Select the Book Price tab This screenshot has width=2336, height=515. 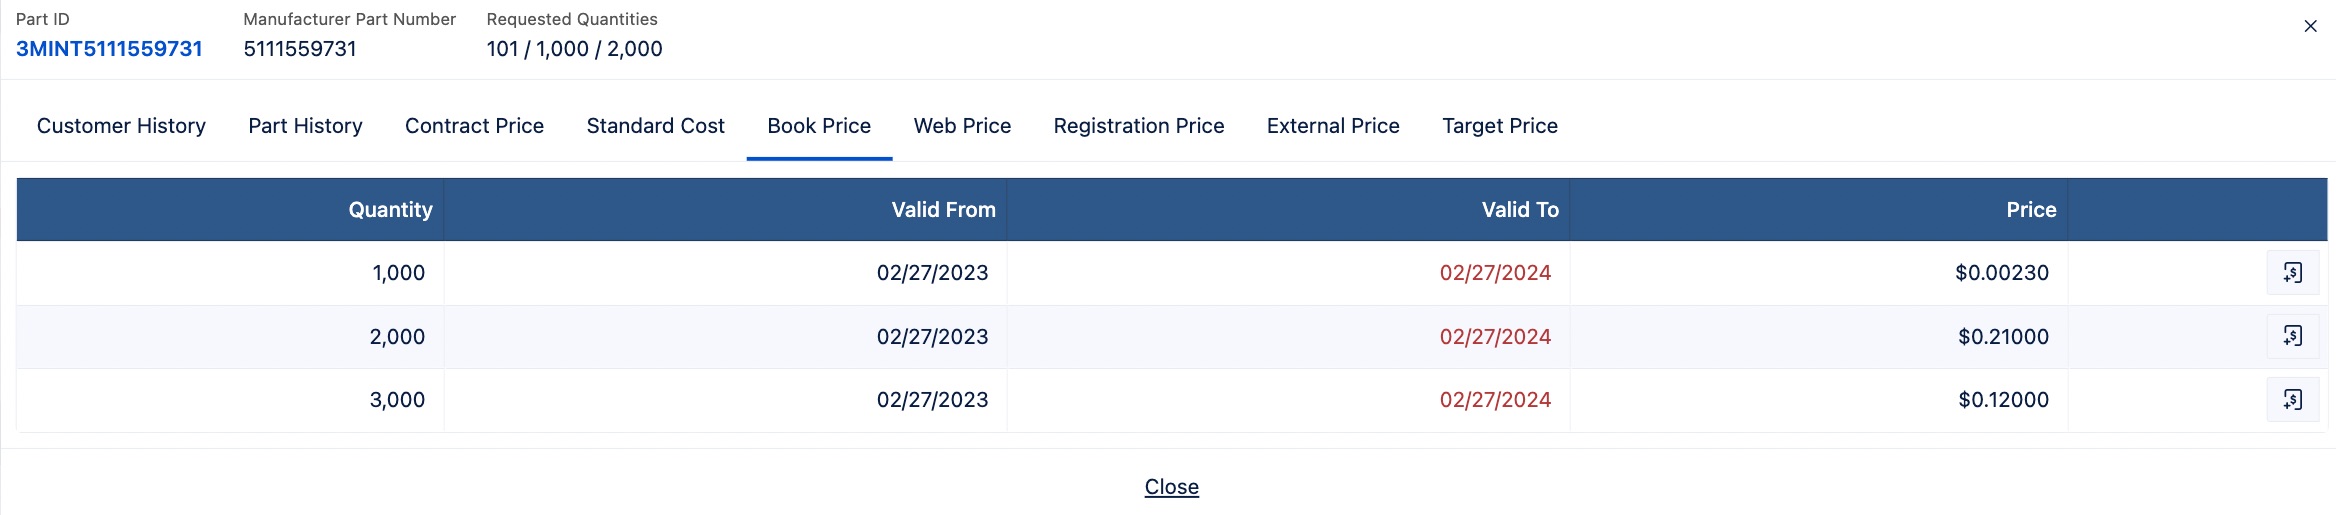pyautogui.click(x=819, y=126)
